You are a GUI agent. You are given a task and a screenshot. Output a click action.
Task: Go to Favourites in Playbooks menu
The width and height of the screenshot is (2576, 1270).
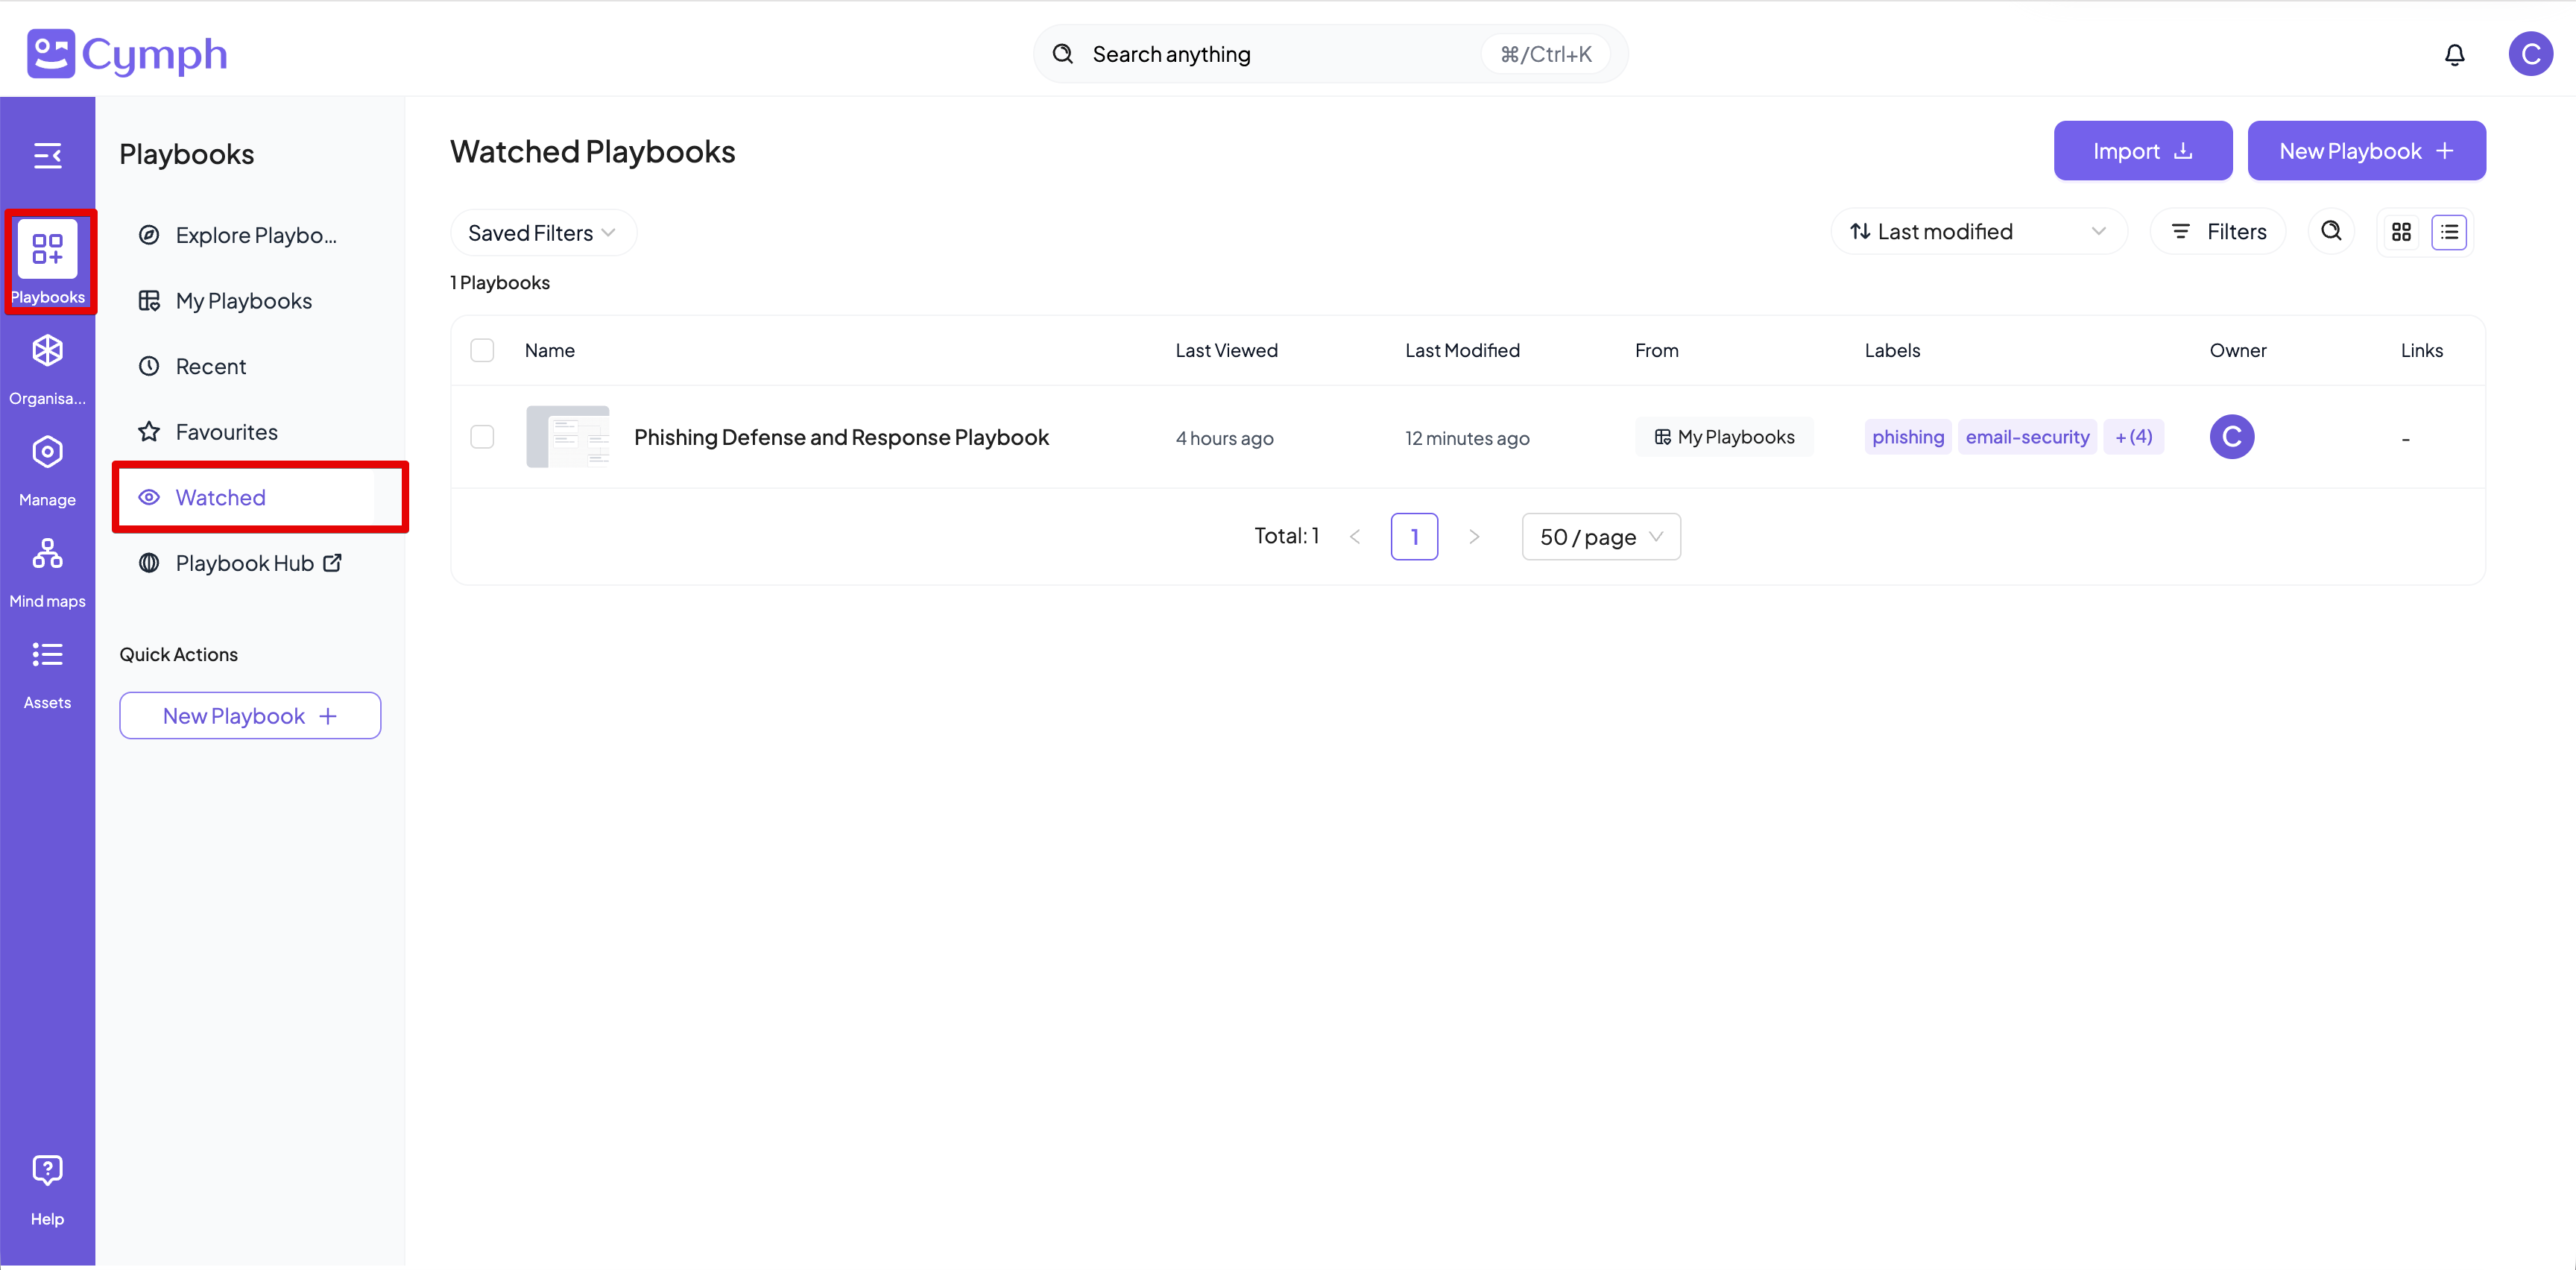pyautogui.click(x=226, y=432)
